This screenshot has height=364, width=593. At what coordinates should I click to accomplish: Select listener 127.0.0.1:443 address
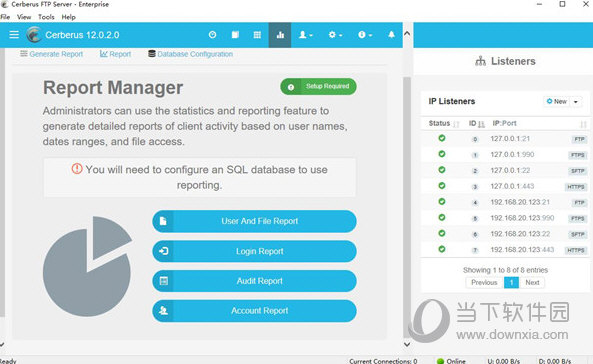[x=512, y=187]
